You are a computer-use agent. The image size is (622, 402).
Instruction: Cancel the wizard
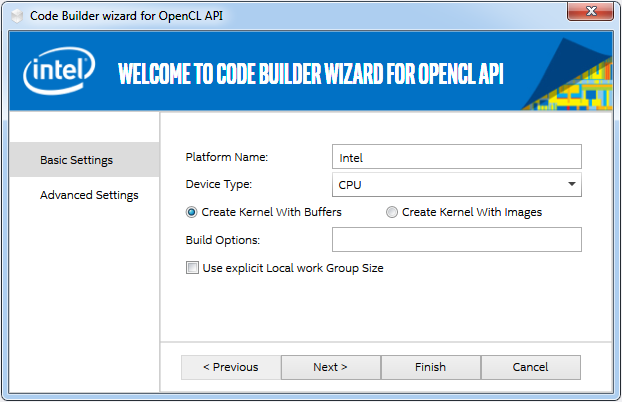coord(531,367)
